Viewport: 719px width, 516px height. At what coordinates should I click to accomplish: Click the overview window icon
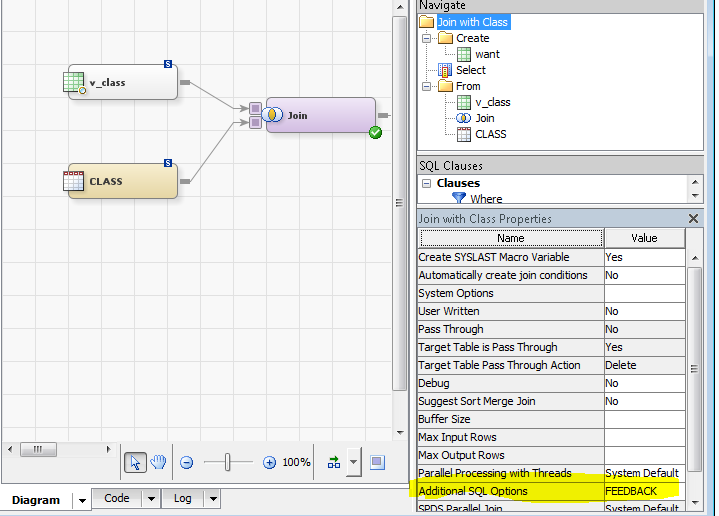376,462
